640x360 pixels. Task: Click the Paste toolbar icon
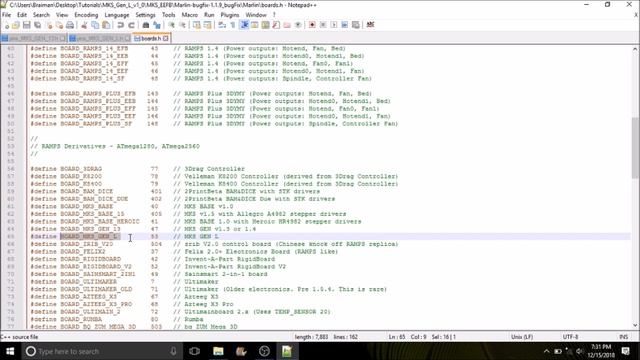coord(106,25)
